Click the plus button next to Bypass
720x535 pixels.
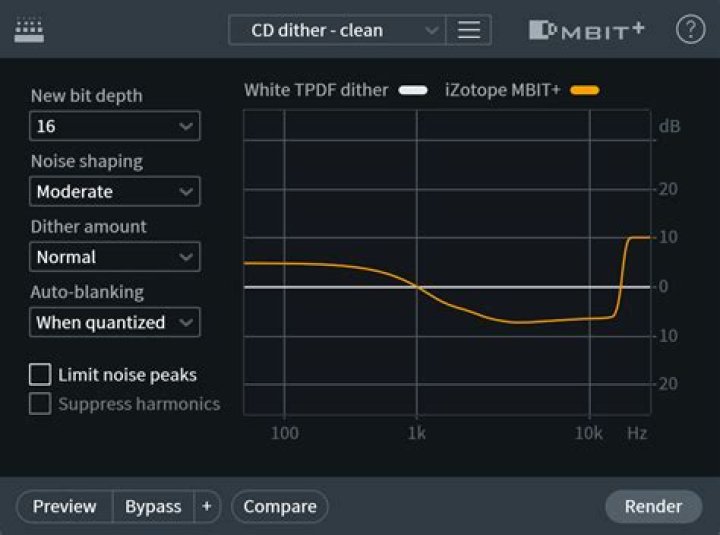[x=207, y=507]
